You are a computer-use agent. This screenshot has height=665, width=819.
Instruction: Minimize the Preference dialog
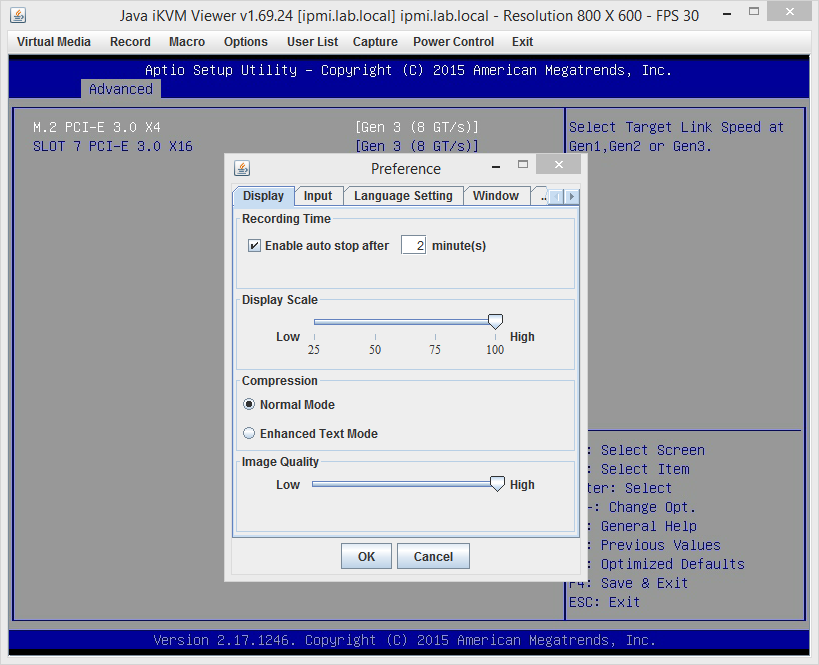click(x=496, y=167)
